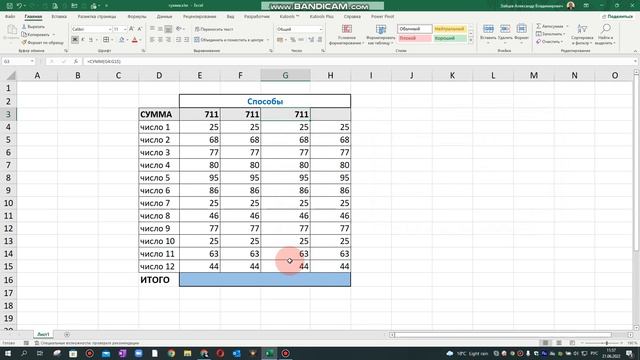Delete cells with Удалить
This screenshot has height=360, width=640.
click(x=505, y=33)
